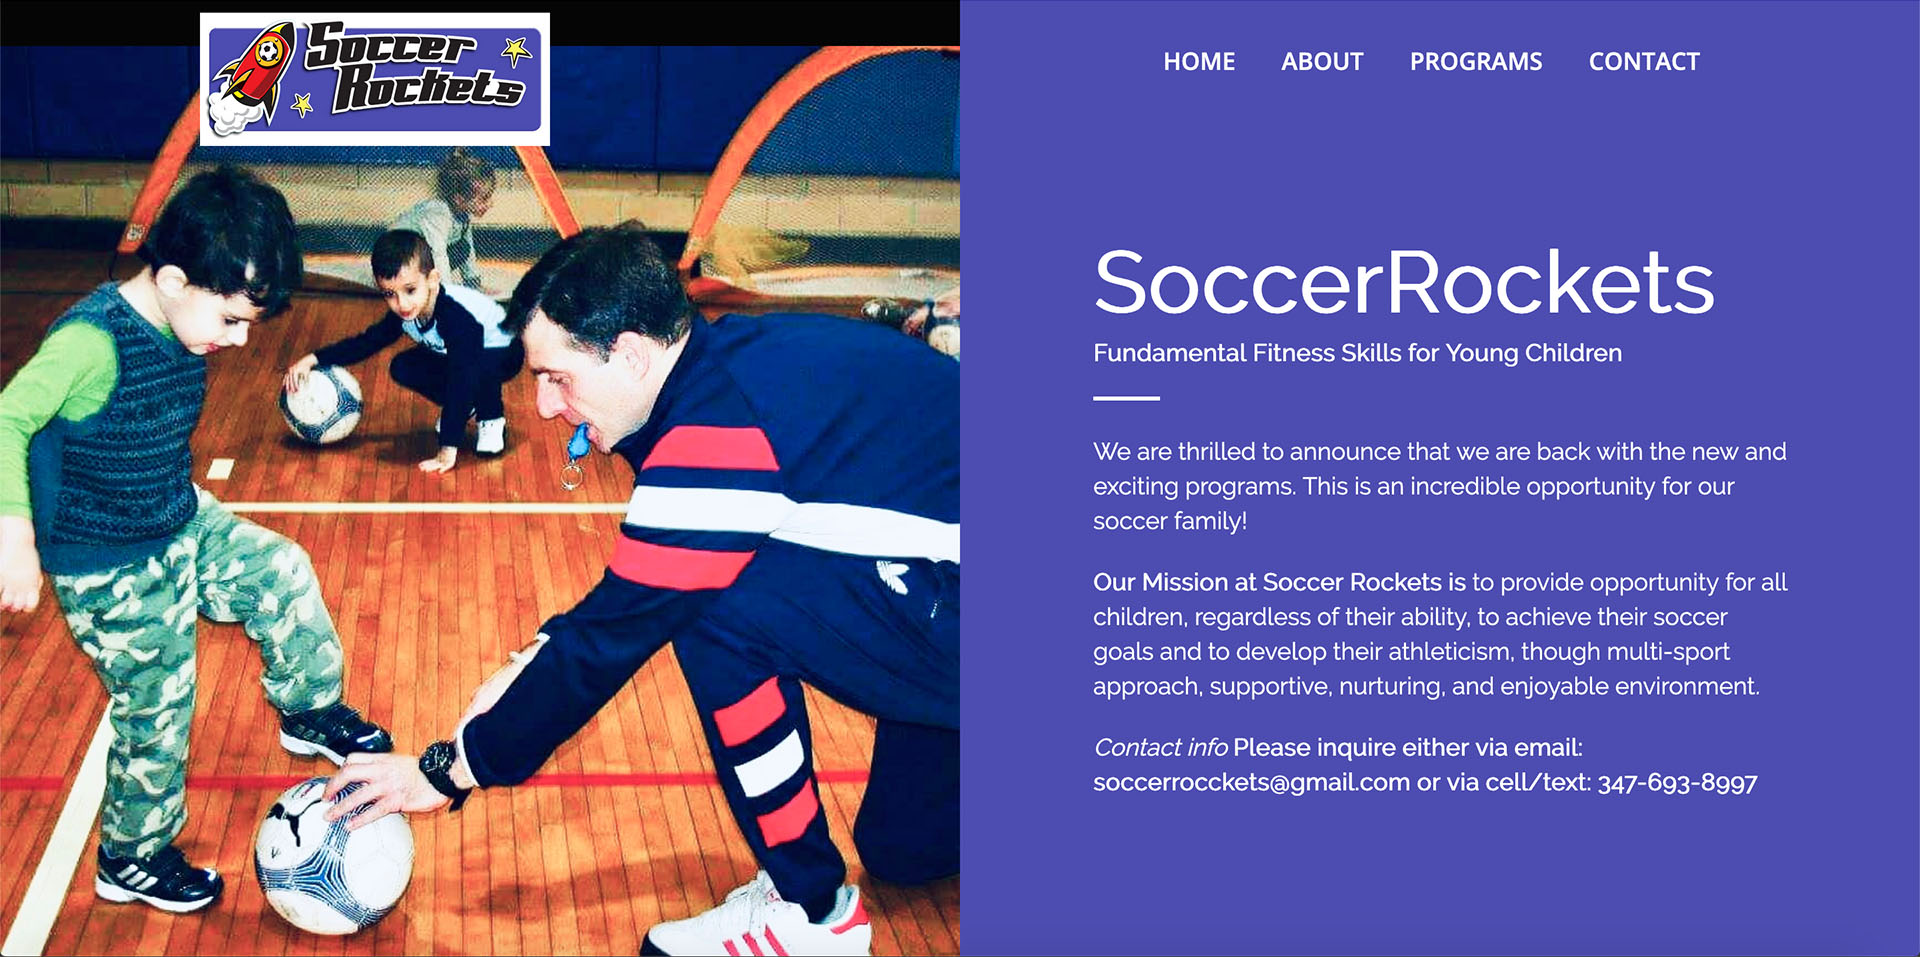This screenshot has height=957, width=1920.
Task: Click the blue whistle in coach's mouth
Action: tap(579, 441)
